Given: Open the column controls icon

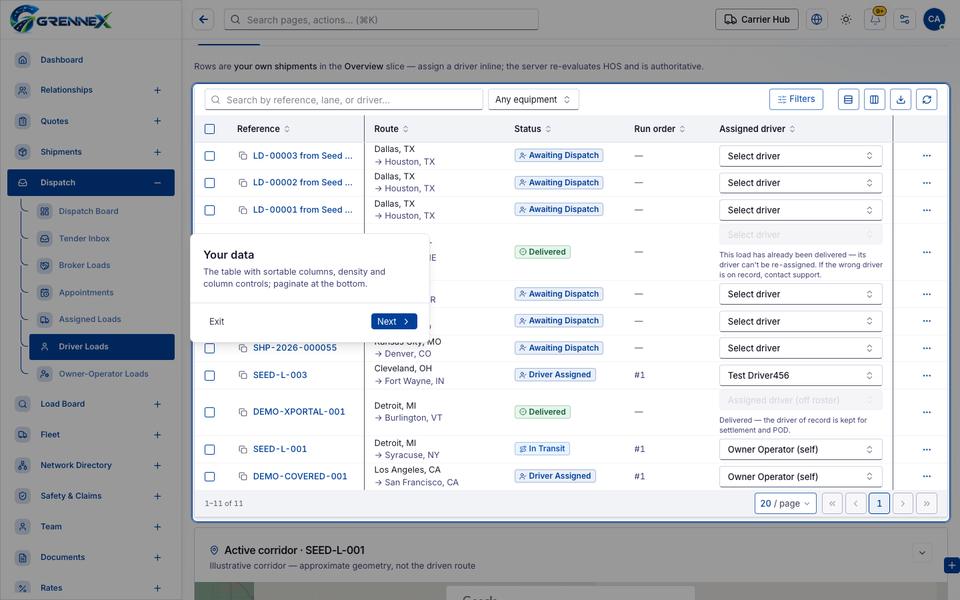Looking at the screenshot, I should (x=874, y=99).
